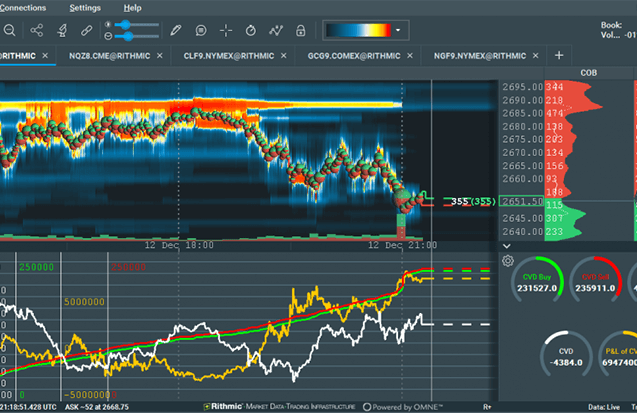Collapse the panel with the chevron below prices

507,246
